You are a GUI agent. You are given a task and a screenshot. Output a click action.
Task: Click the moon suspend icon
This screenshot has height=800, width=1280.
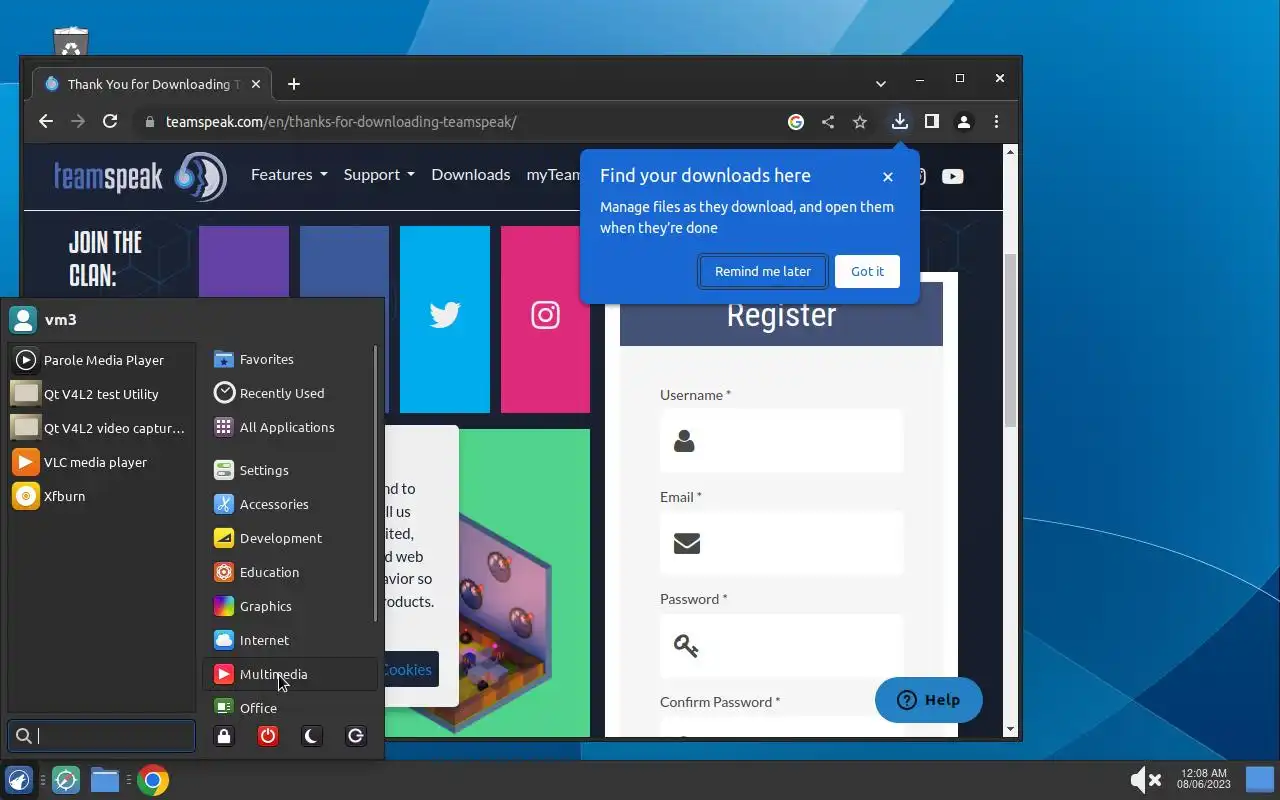311,736
